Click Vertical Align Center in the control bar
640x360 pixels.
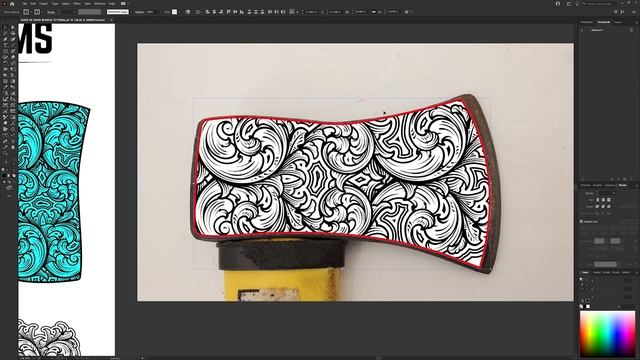tap(235, 12)
